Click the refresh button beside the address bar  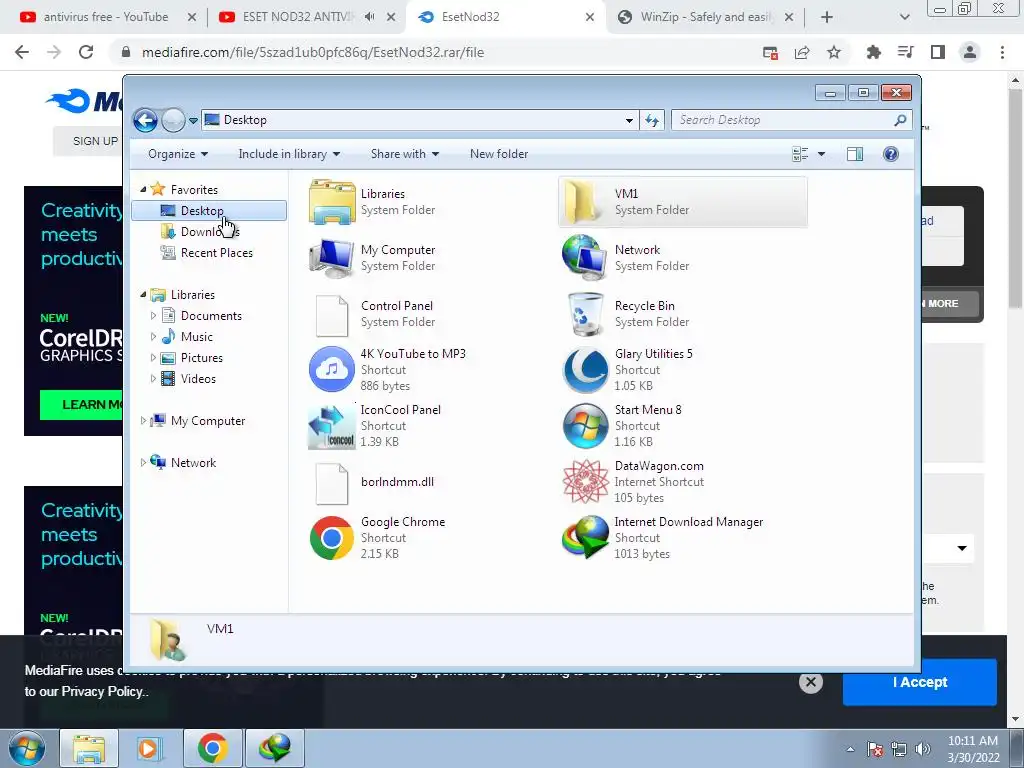tap(652, 120)
